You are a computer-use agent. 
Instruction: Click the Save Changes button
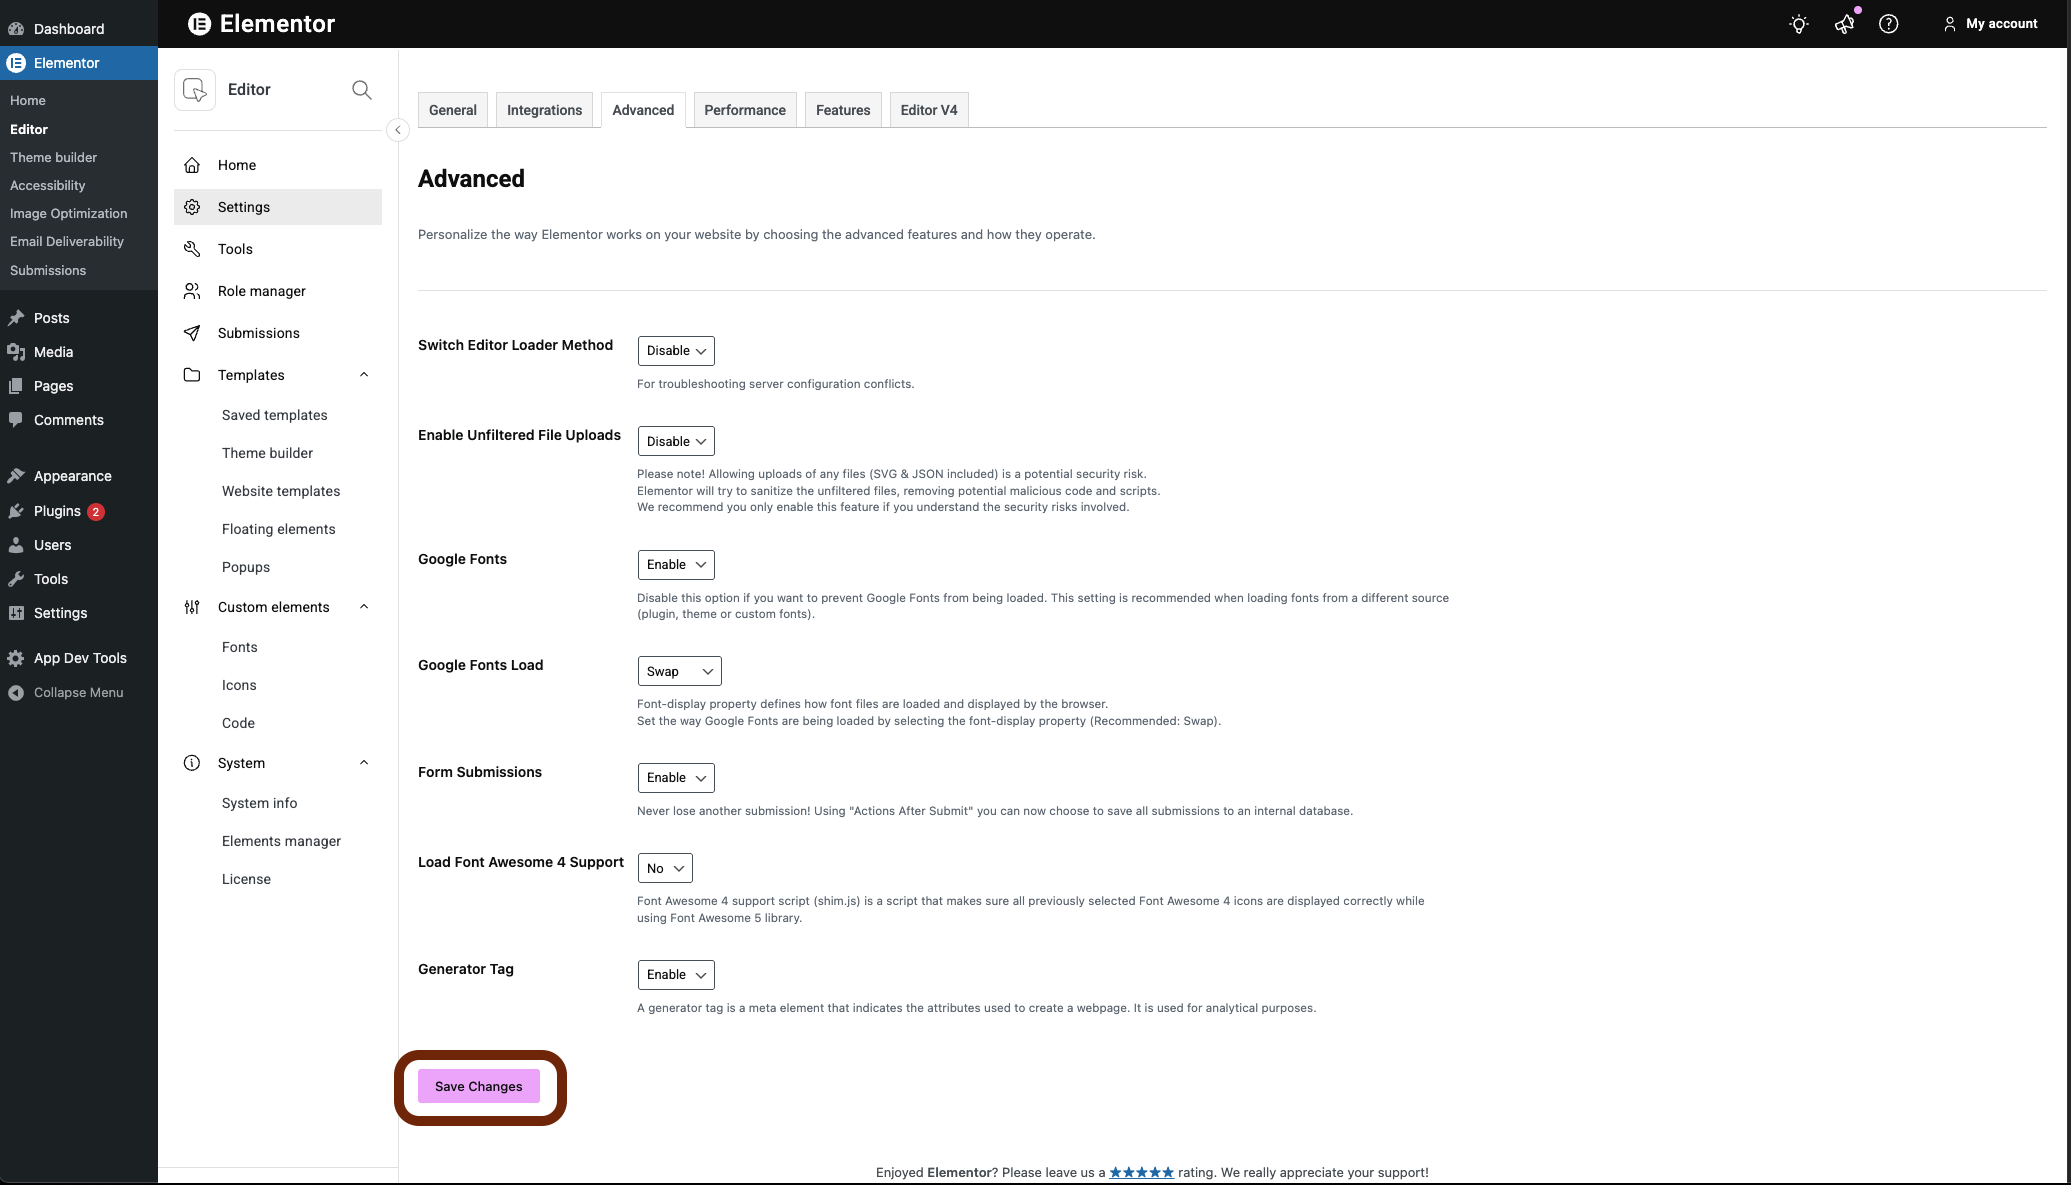pos(478,1086)
